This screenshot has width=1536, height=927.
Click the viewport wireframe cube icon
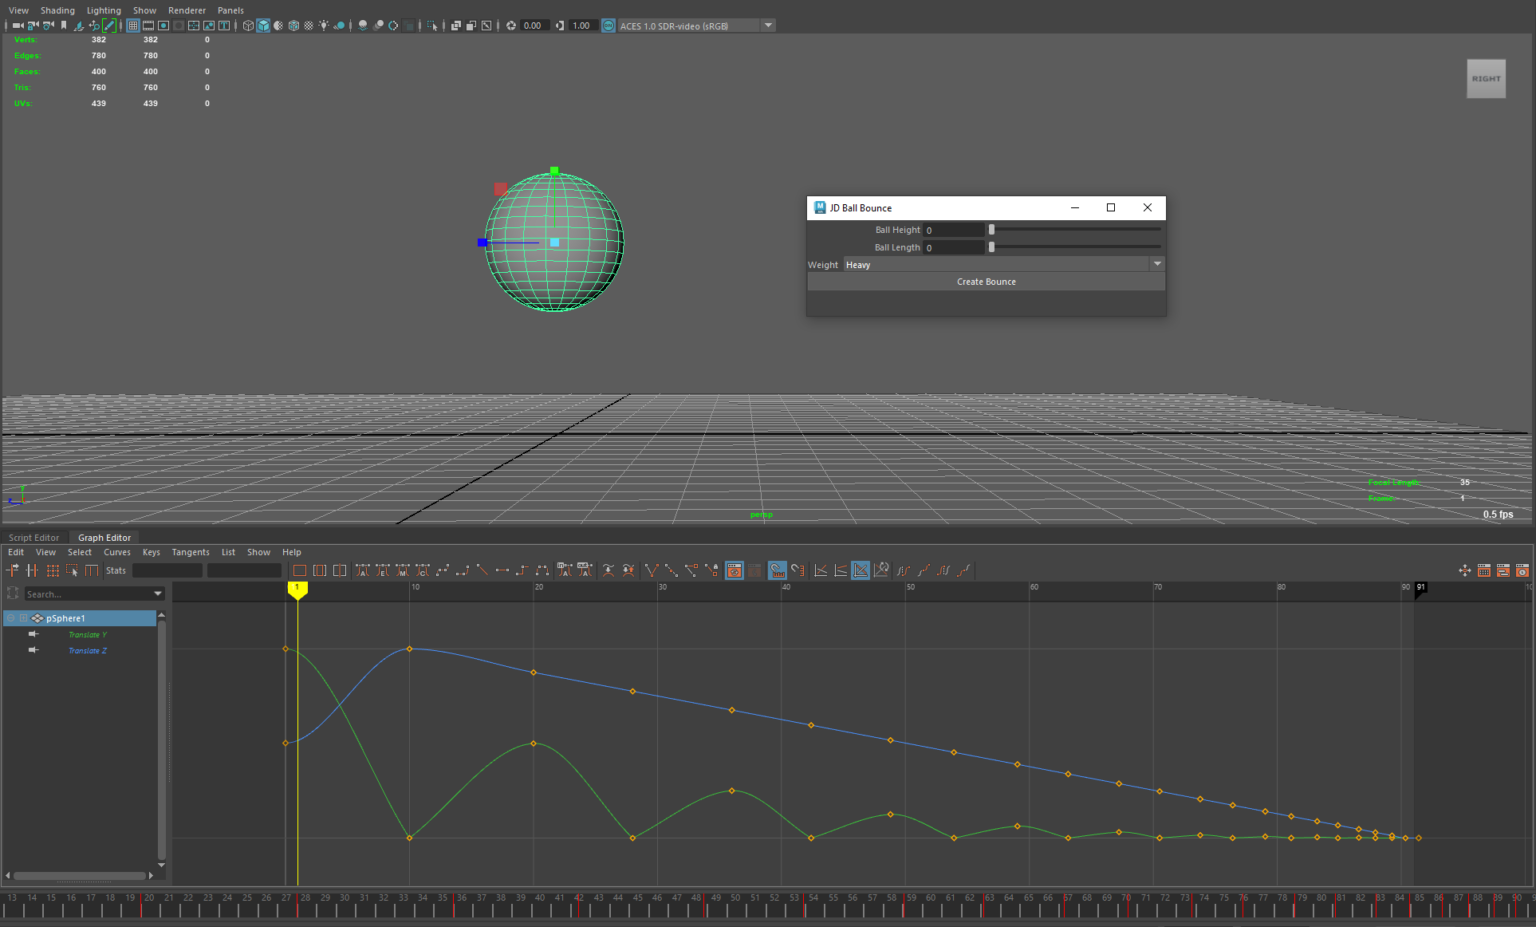[248, 25]
